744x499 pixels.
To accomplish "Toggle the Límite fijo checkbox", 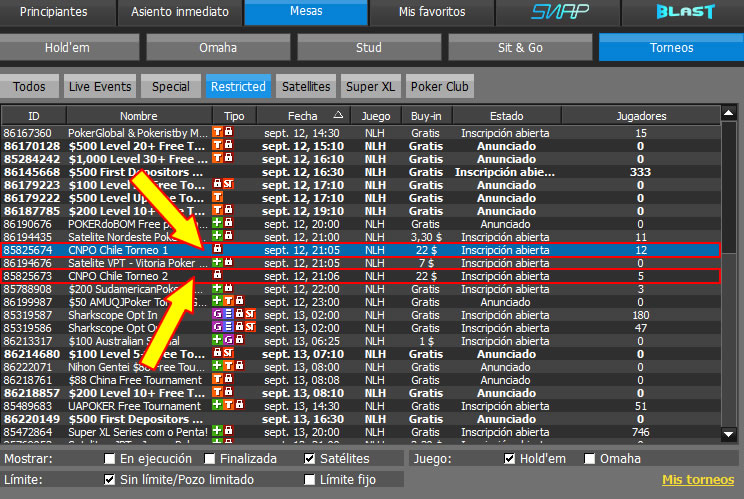I will (311, 480).
